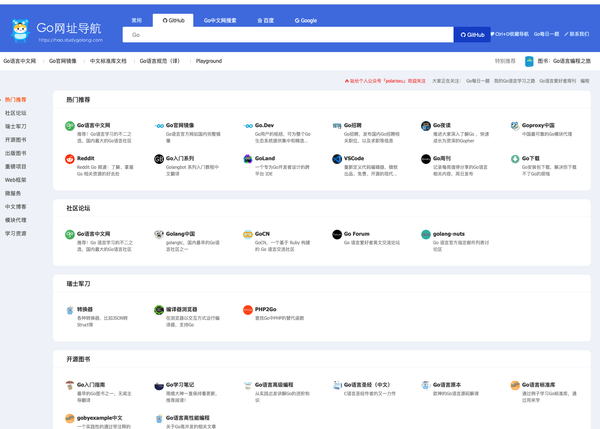Click the 联系我们 link

point(577,34)
